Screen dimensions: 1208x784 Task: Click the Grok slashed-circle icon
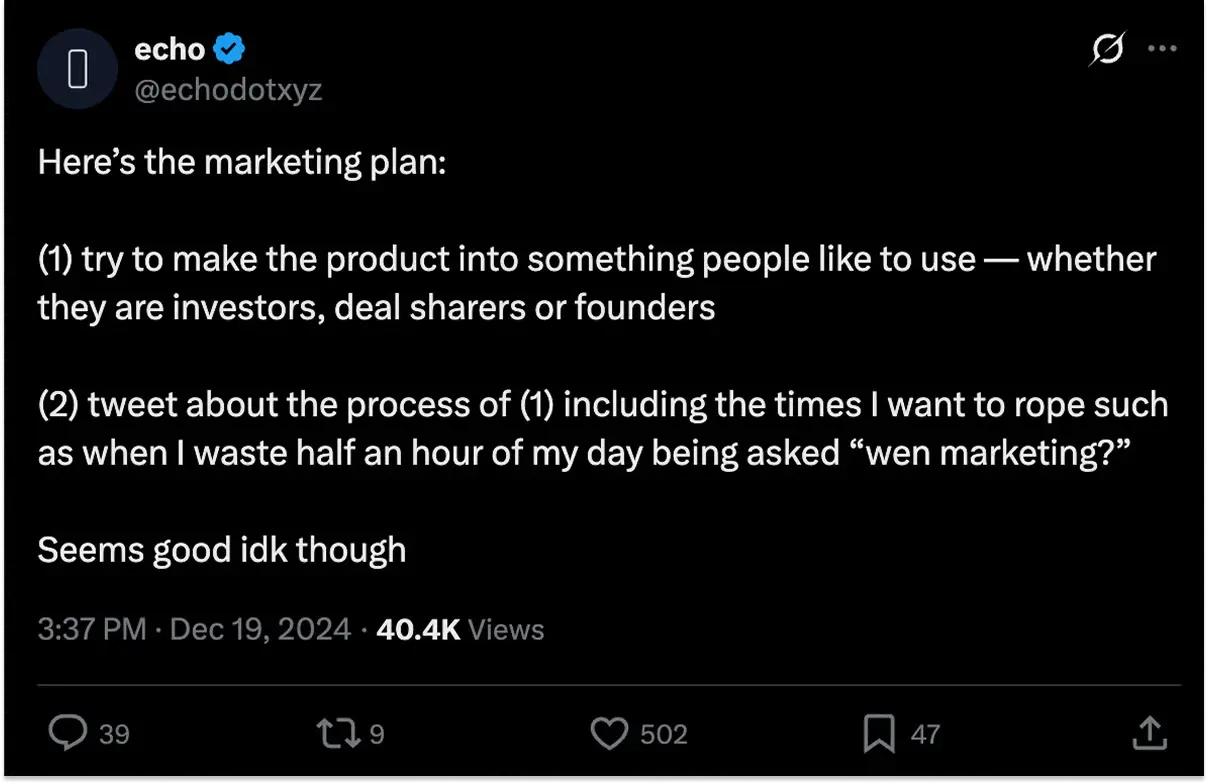1106,49
